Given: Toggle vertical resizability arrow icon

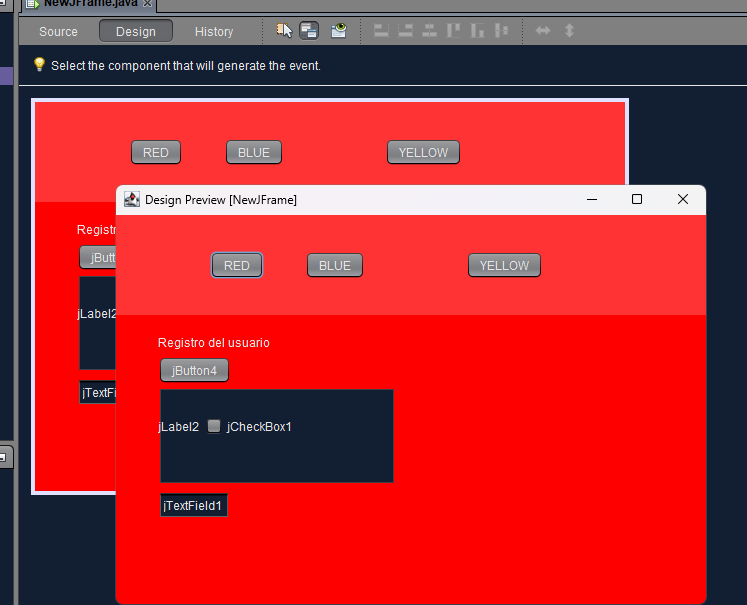Looking at the screenshot, I should pos(569,31).
